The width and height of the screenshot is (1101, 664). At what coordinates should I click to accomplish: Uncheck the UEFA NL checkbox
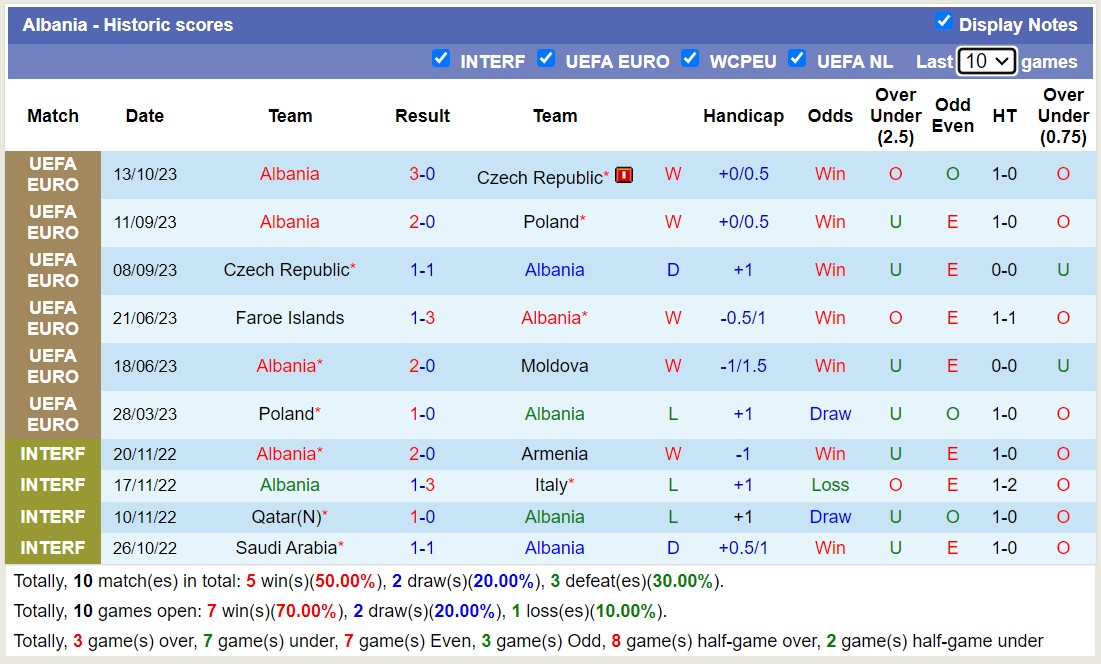point(797,59)
